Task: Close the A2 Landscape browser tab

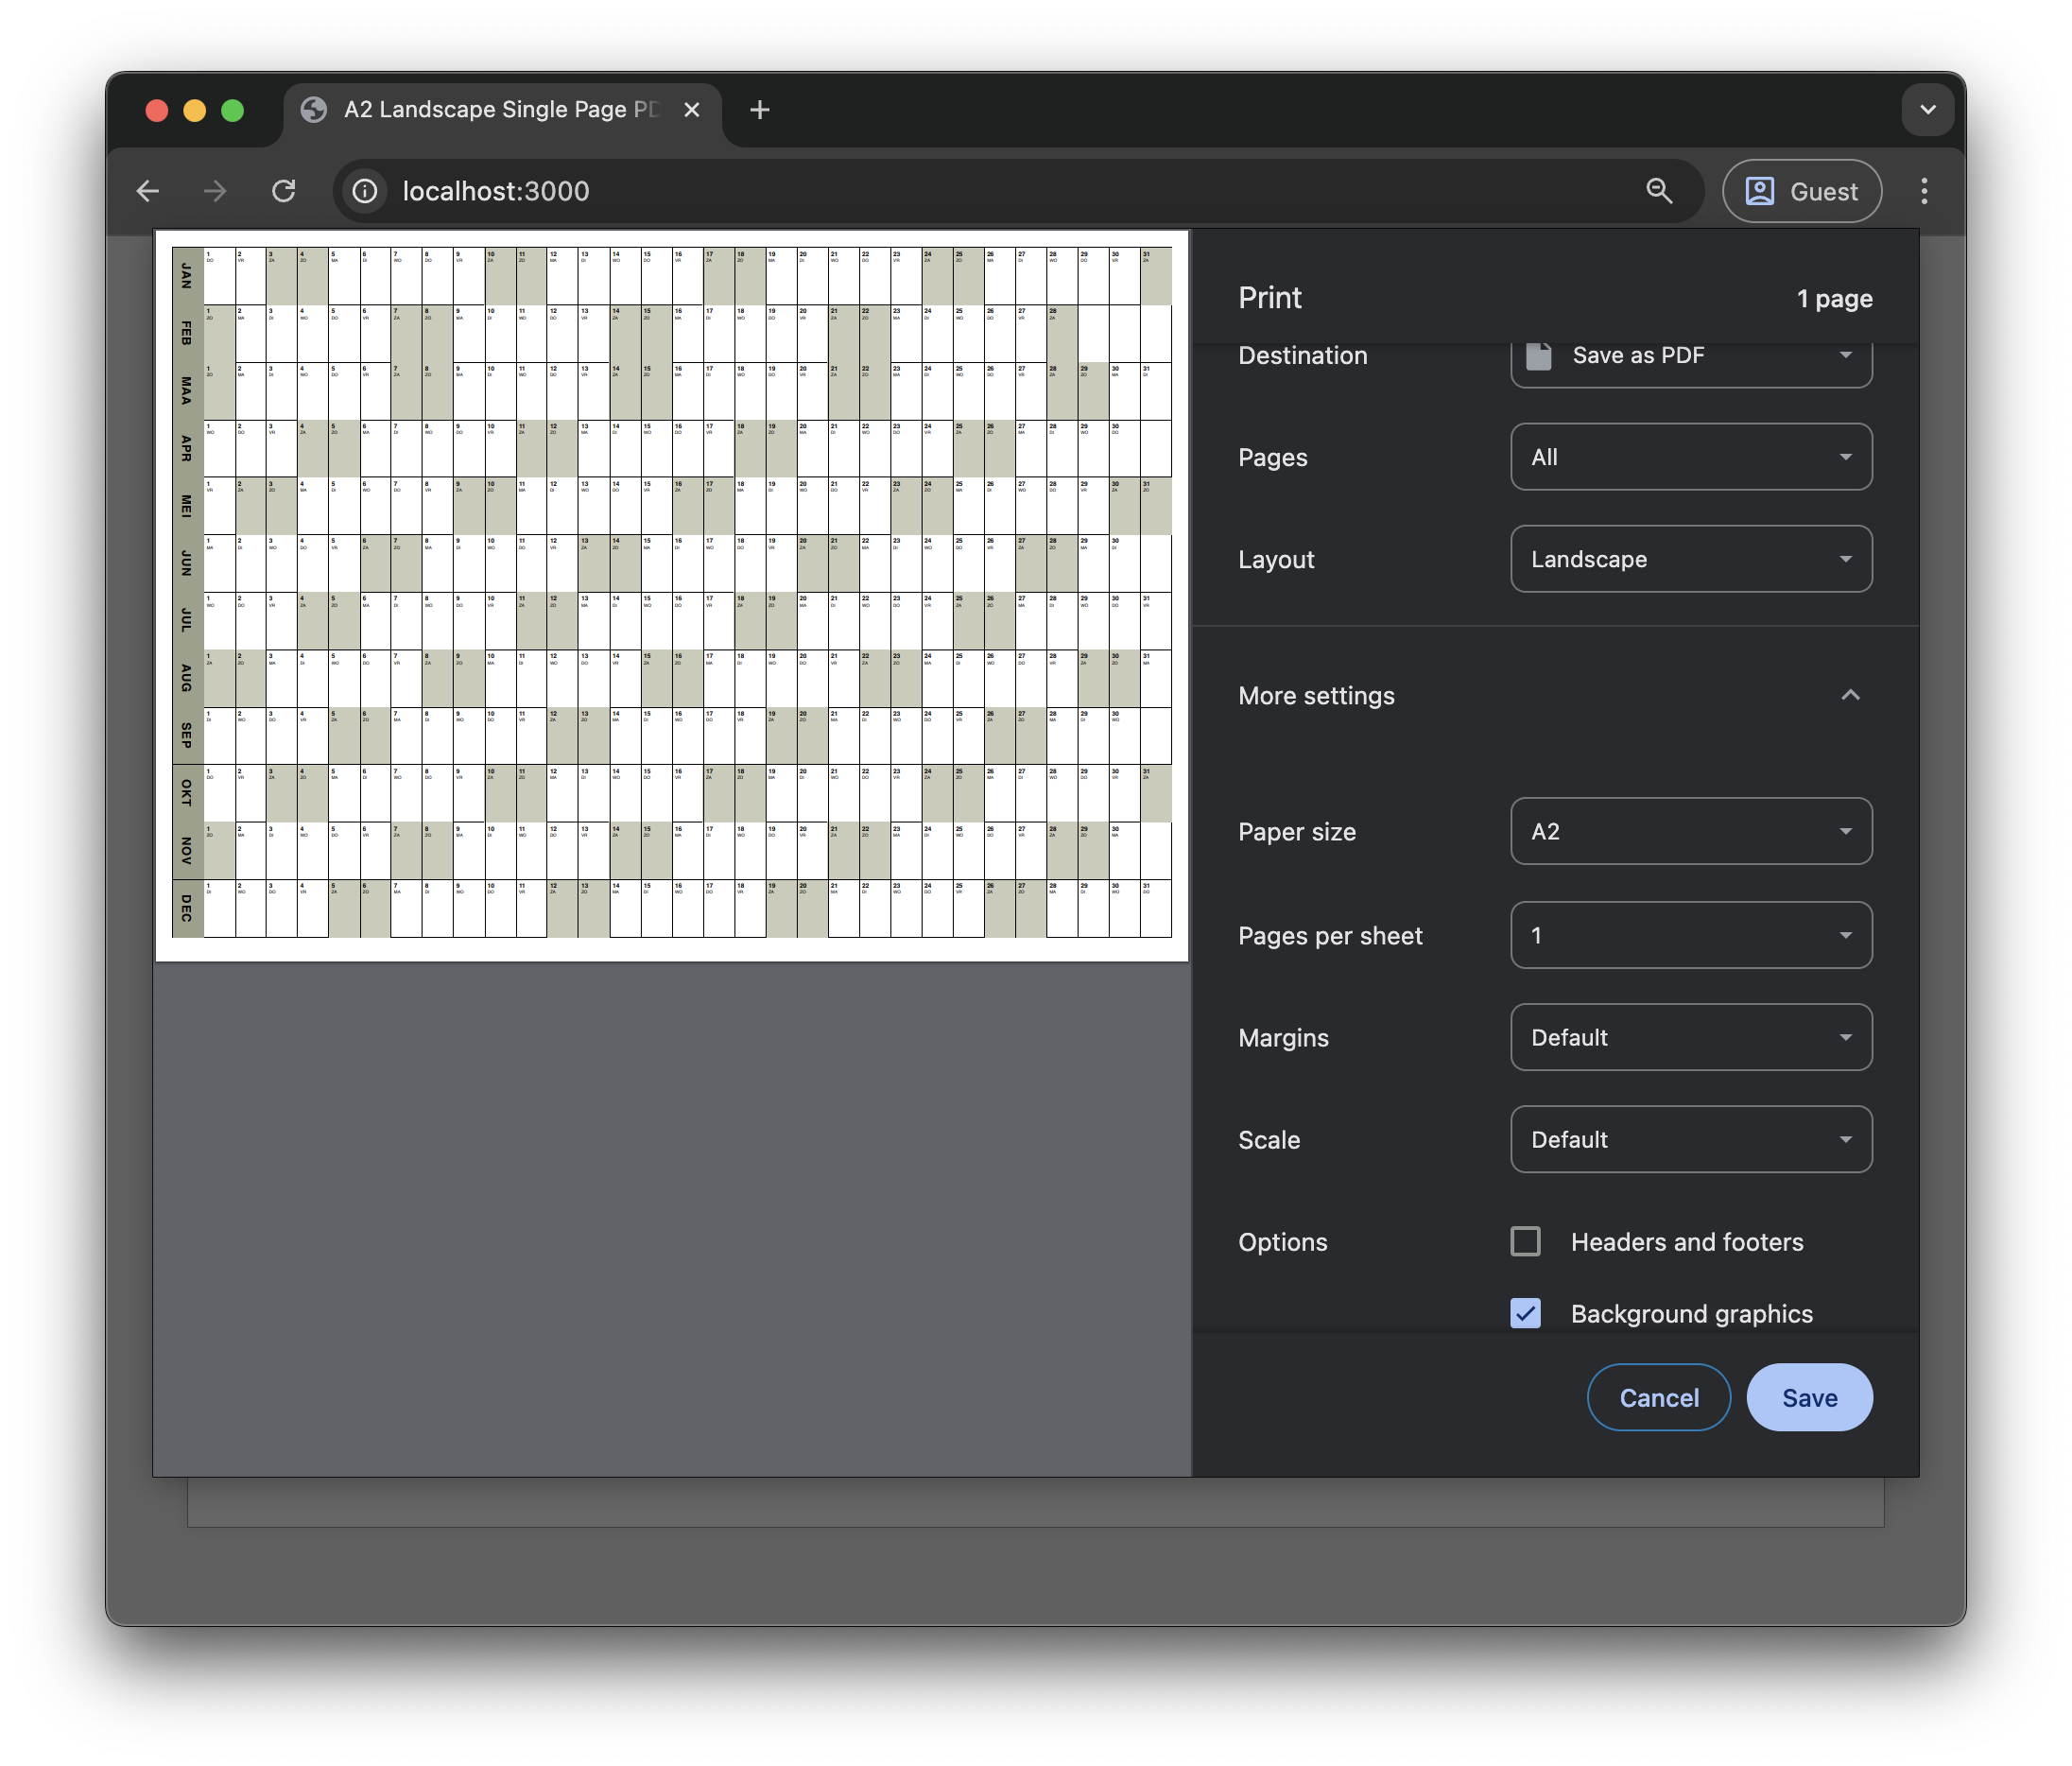Action: [x=692, y=110]
